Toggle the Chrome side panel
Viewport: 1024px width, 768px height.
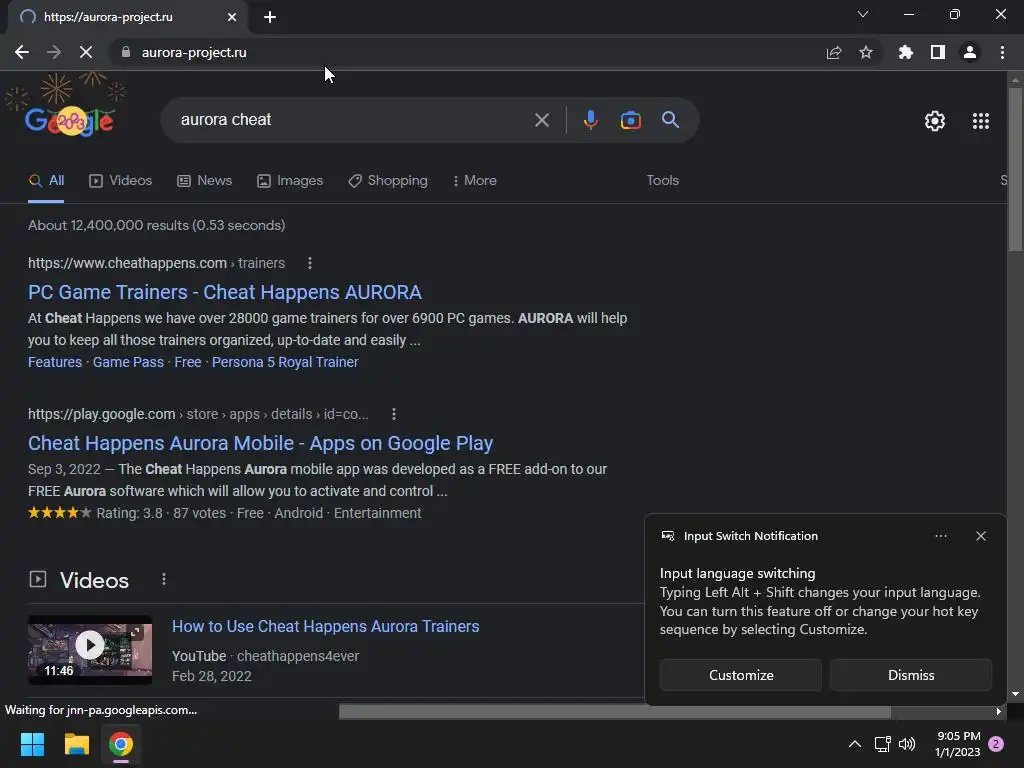coord(938,52)
